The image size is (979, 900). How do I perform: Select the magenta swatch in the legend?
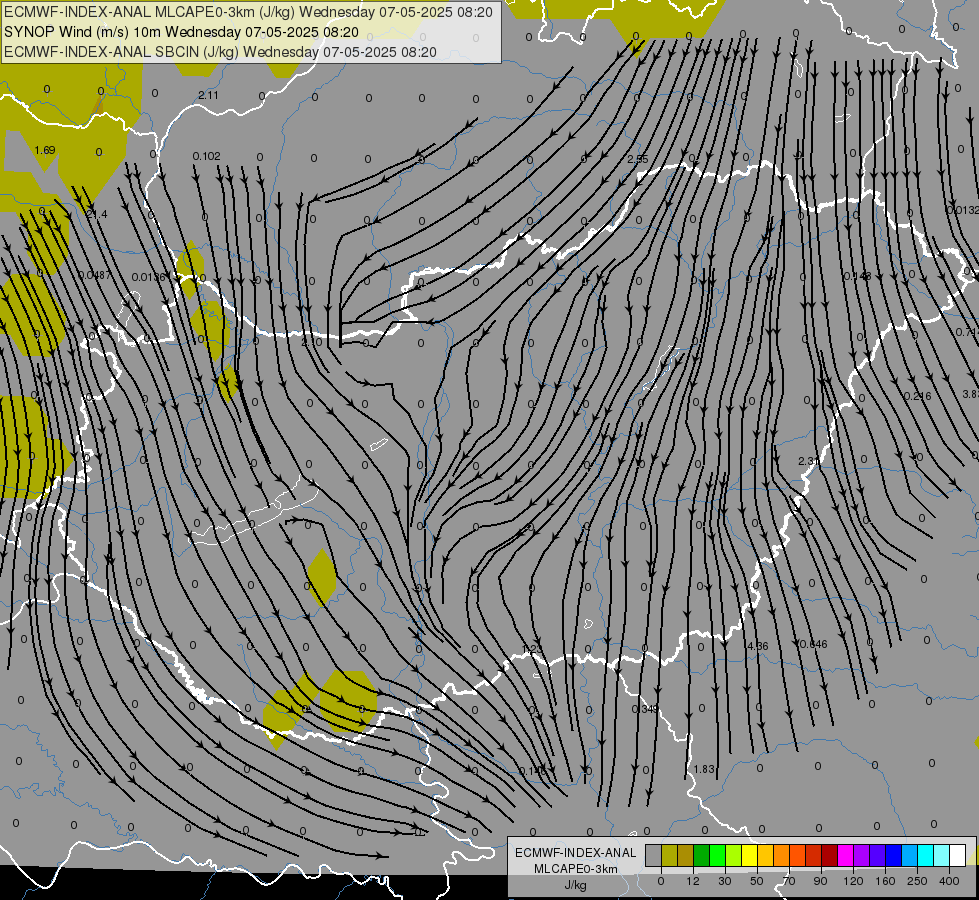pos(846,856)
